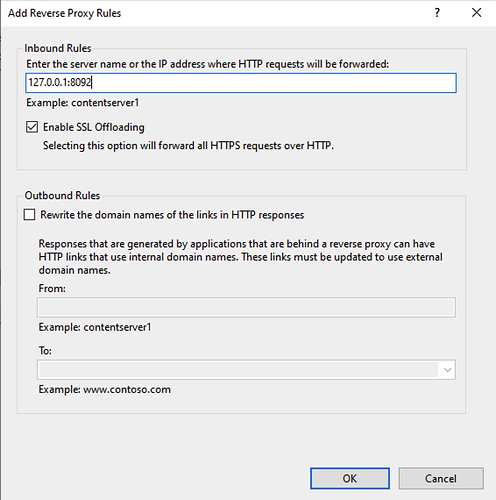Open help via the question mark icon
The height and width of the screenshot is (500, 496).
pyautogui.click(x=437, y=13)
